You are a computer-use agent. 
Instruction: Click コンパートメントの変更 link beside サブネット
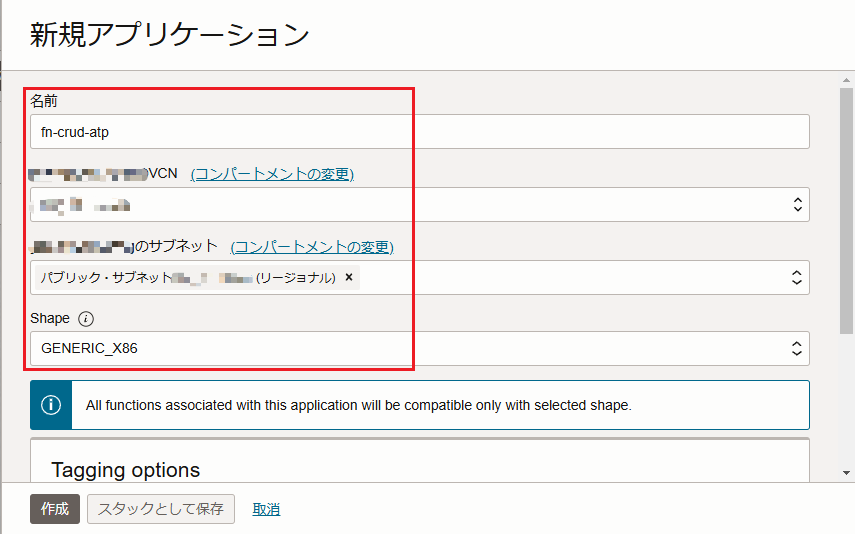(312, 247)
